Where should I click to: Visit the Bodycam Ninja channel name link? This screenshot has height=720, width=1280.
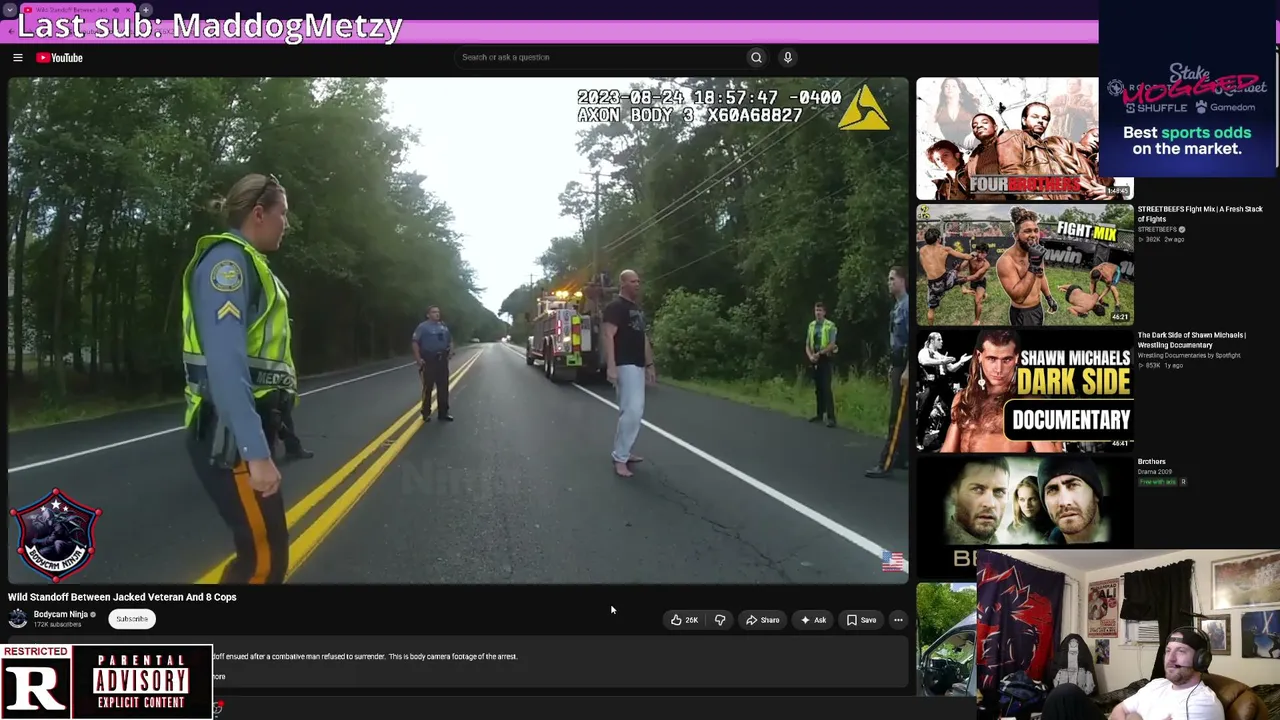pyautogui.click(x=61, y=614)
